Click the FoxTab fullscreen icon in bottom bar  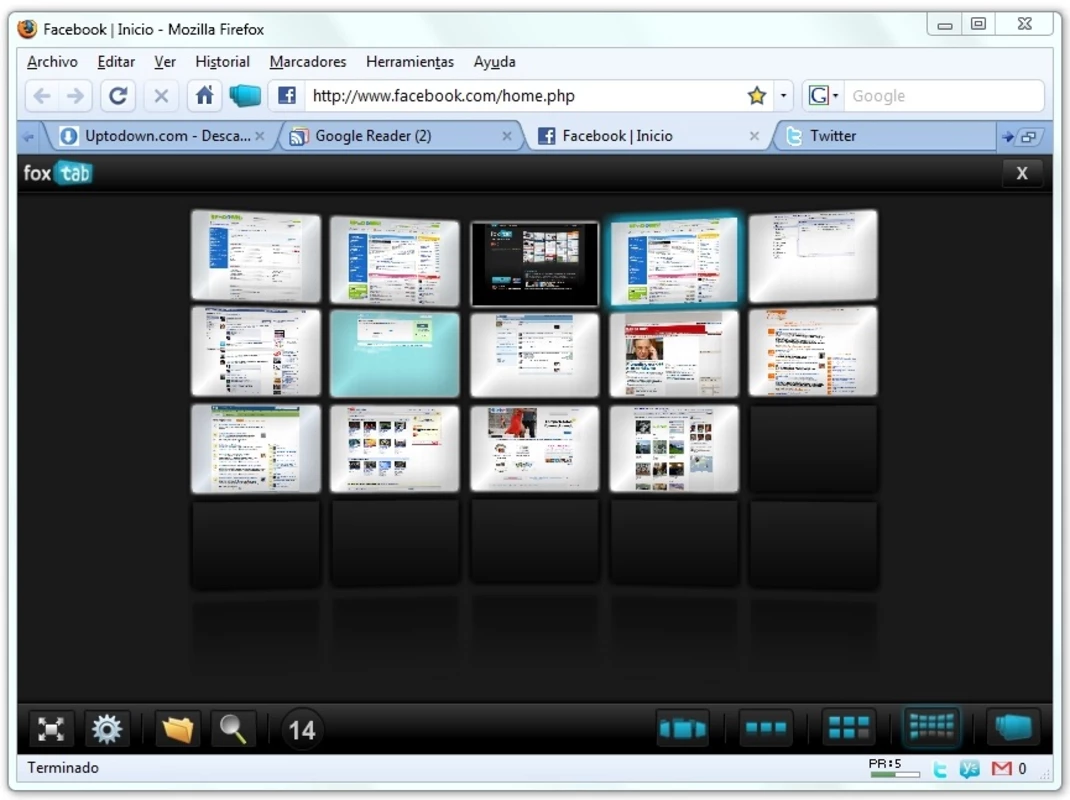(x=51, y=729)
